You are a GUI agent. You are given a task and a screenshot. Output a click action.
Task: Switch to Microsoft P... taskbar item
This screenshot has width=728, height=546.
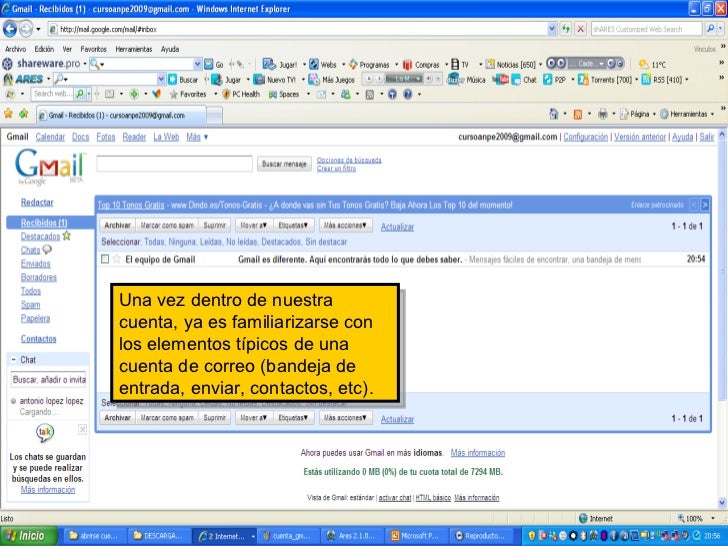[416, 536]
